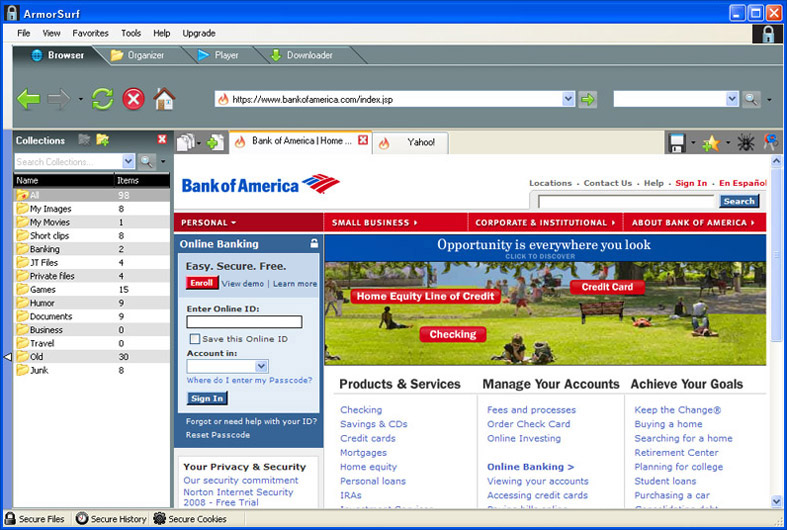Image resolution: width=787 pixels, height=530 pixels.
Task: Click the green Go arrow beside address bar
Action: 587,99
